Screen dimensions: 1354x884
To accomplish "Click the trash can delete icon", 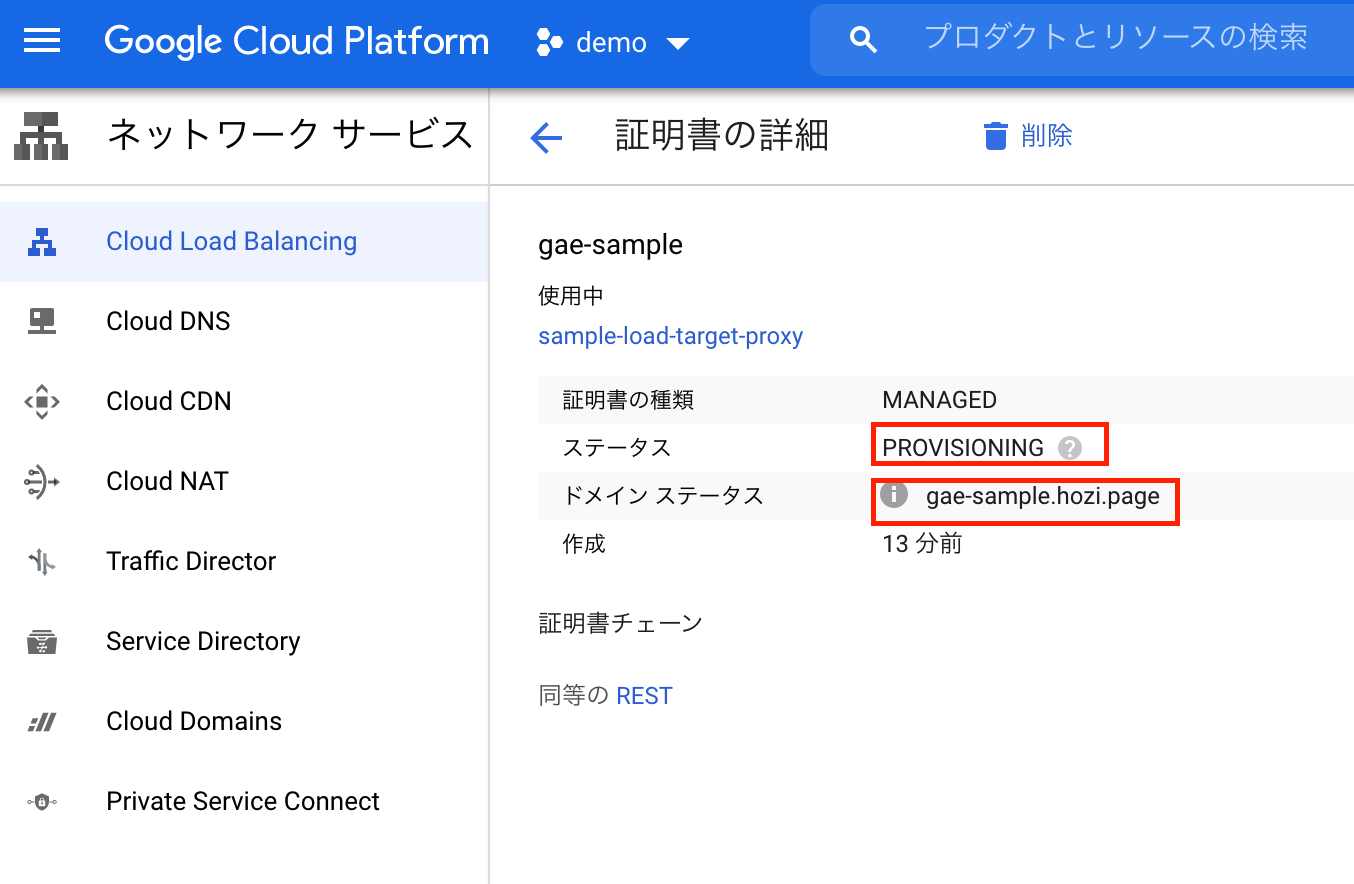I will click(x=995, y=136).
